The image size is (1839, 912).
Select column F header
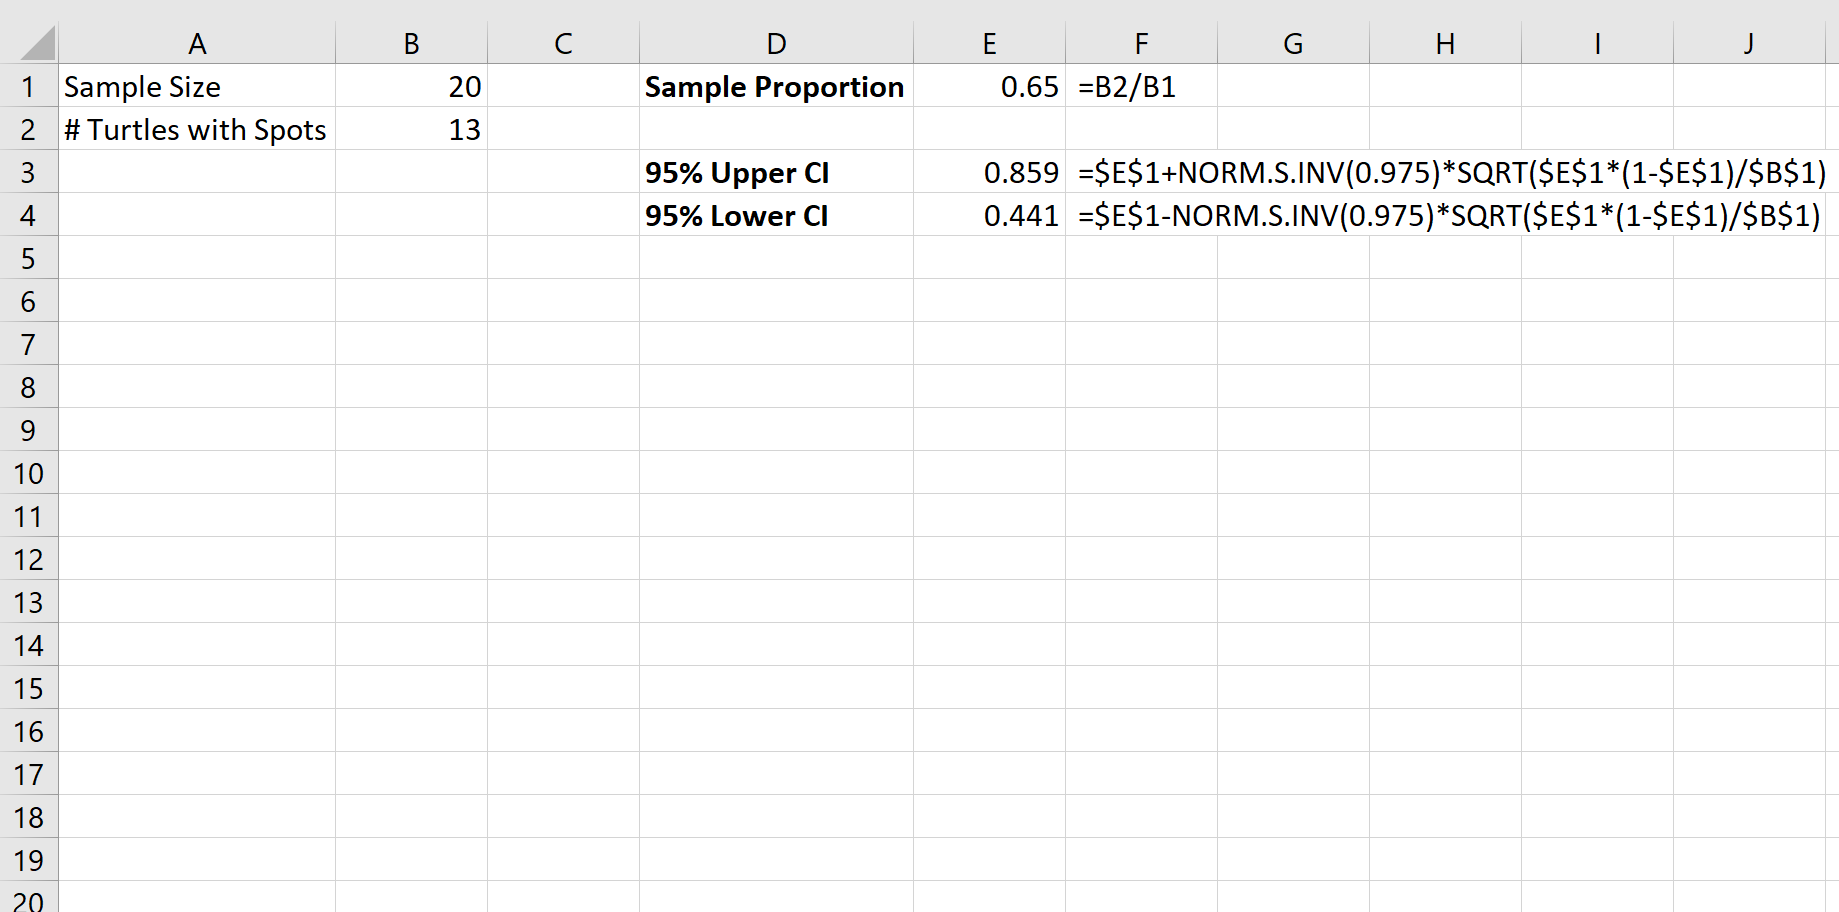tap(1141, 43)
